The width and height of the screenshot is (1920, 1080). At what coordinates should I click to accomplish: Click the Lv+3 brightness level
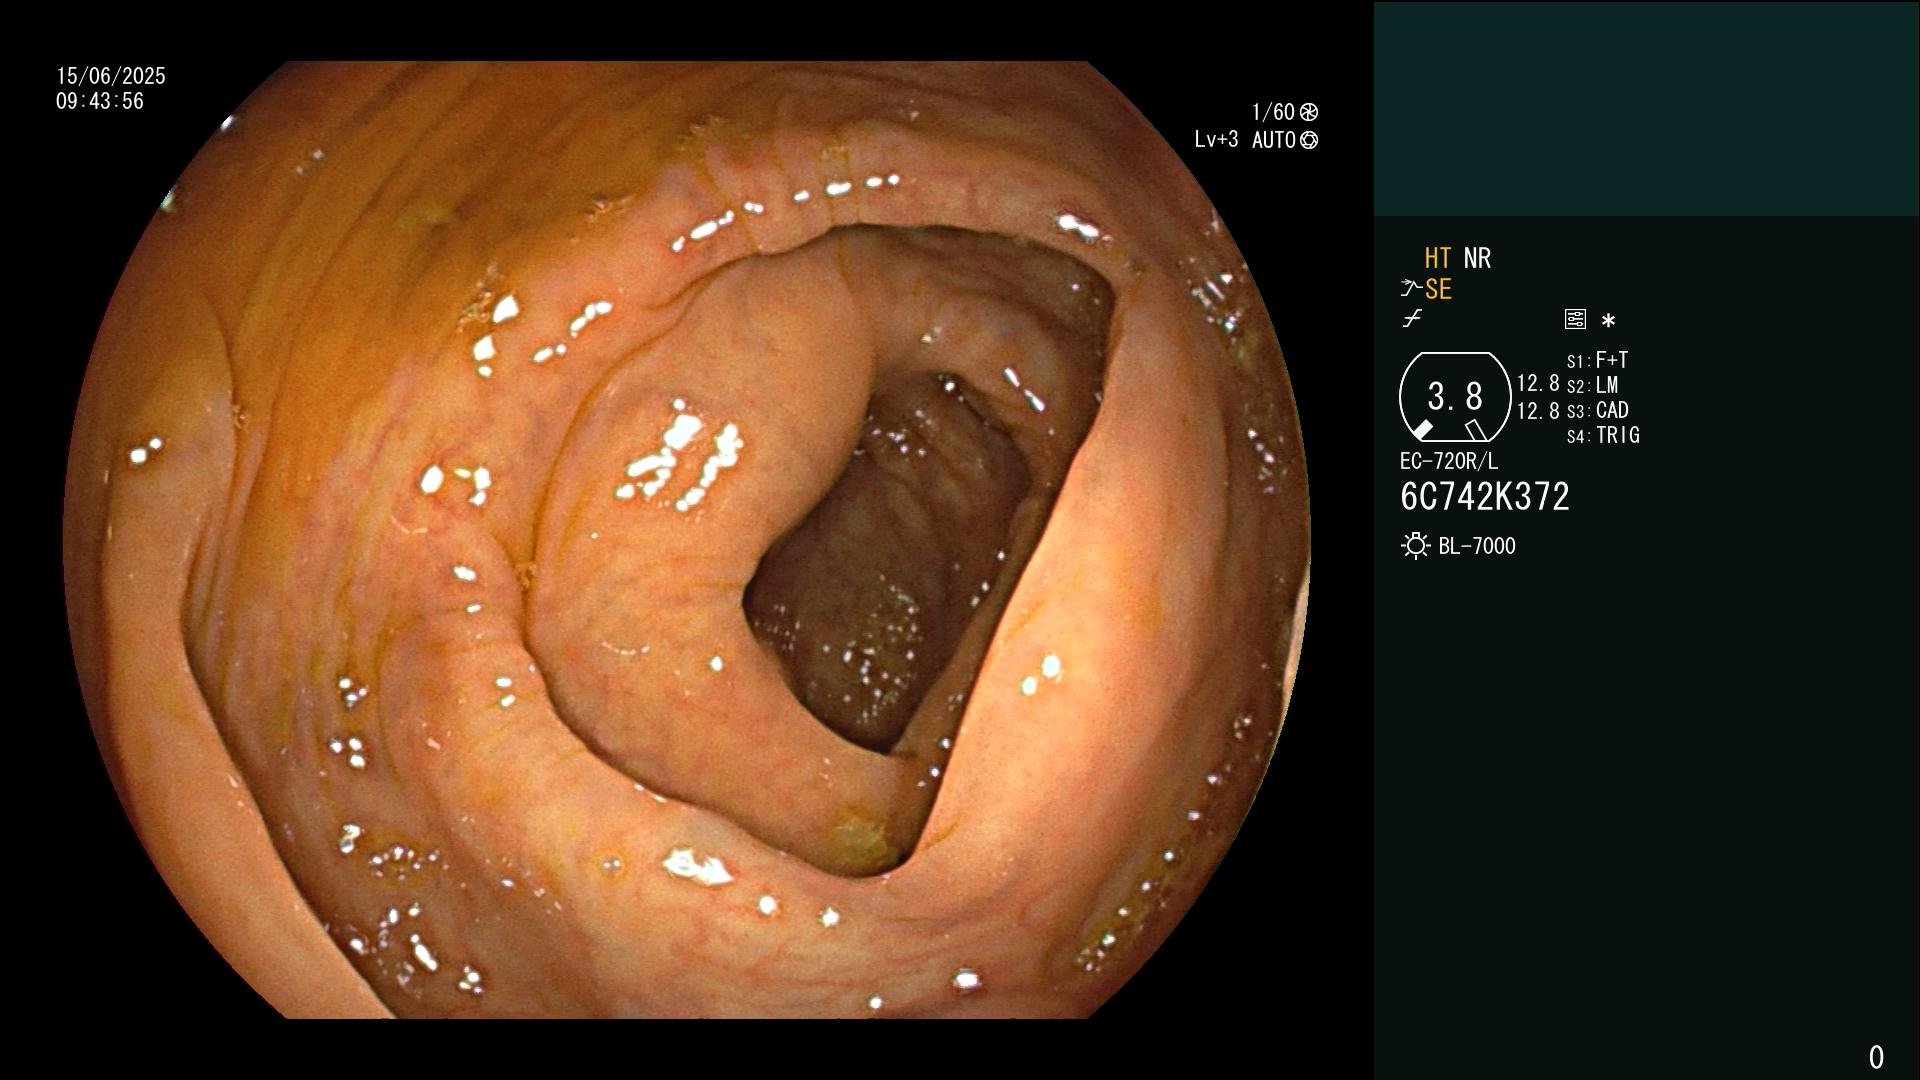1216,140
